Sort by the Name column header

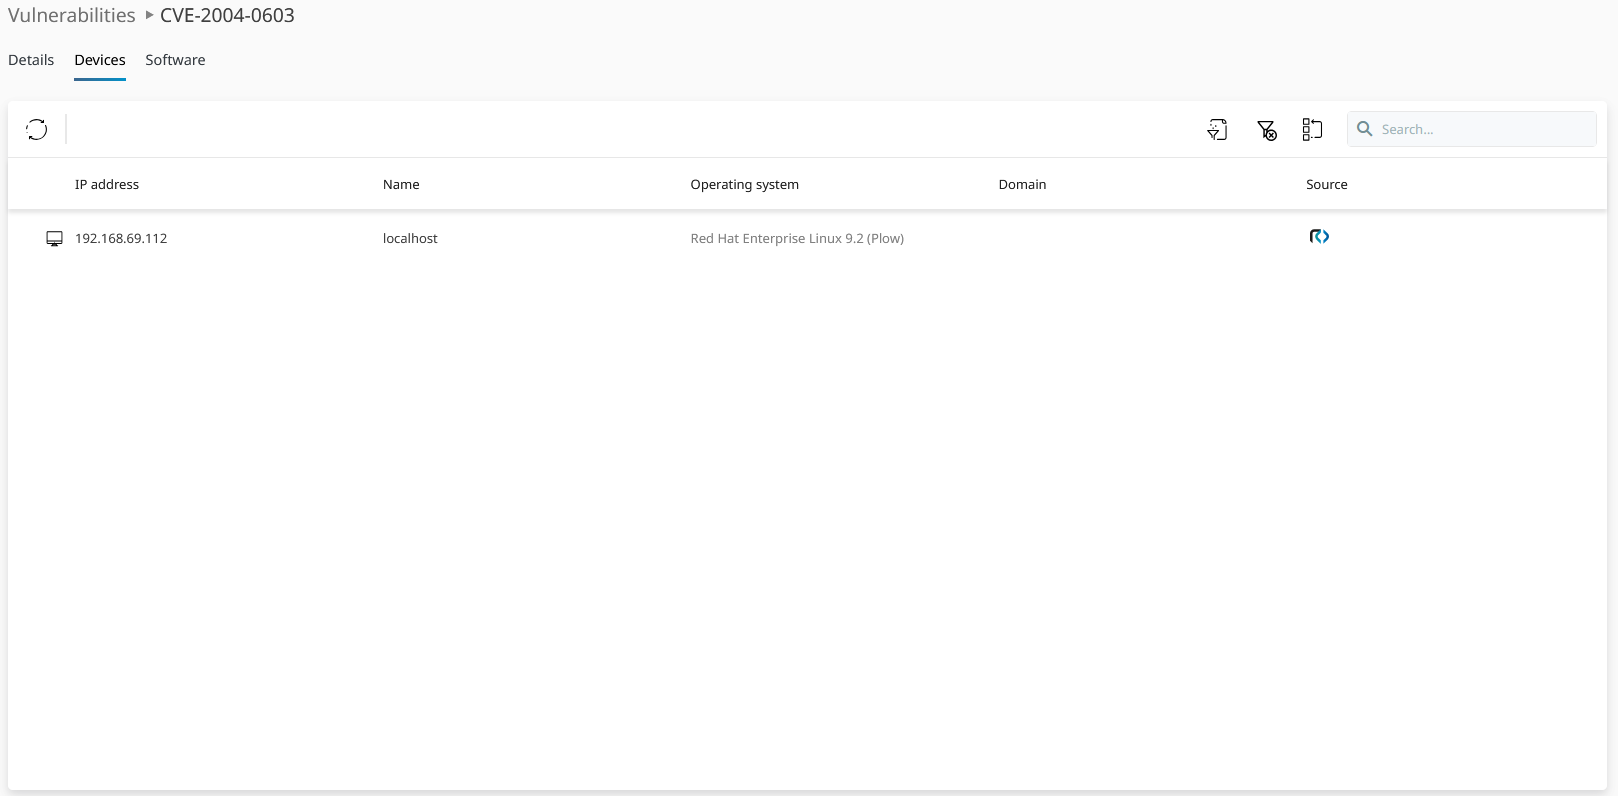pos(401,184)
